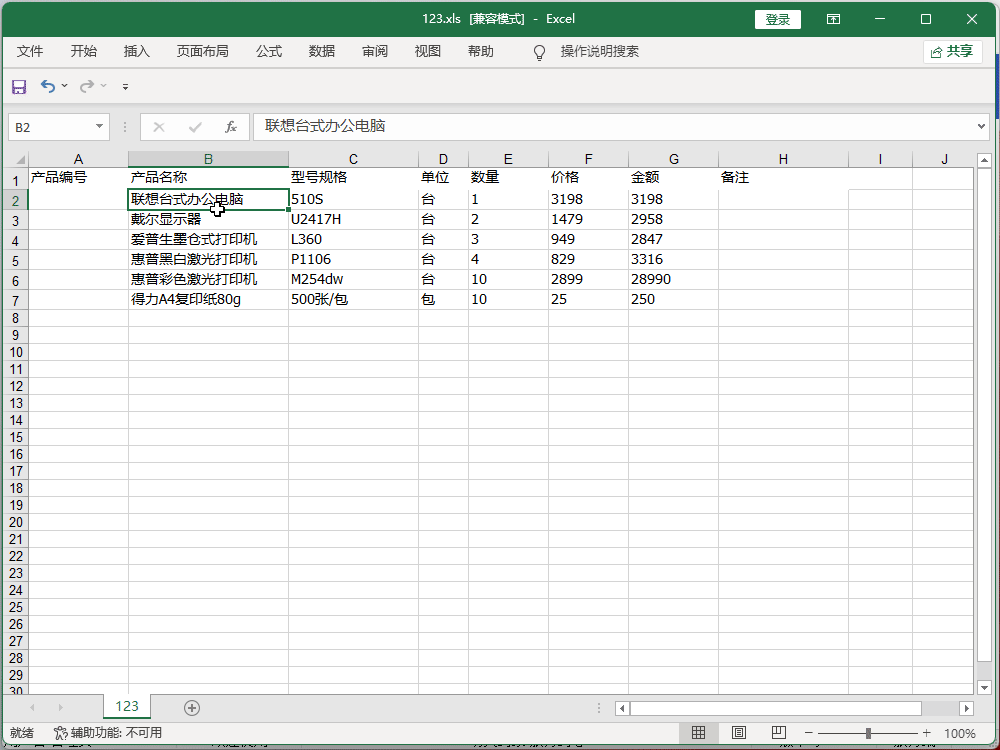Open the Insert Function dialog
Screen dimensions: 1000x750
(231, 127)
